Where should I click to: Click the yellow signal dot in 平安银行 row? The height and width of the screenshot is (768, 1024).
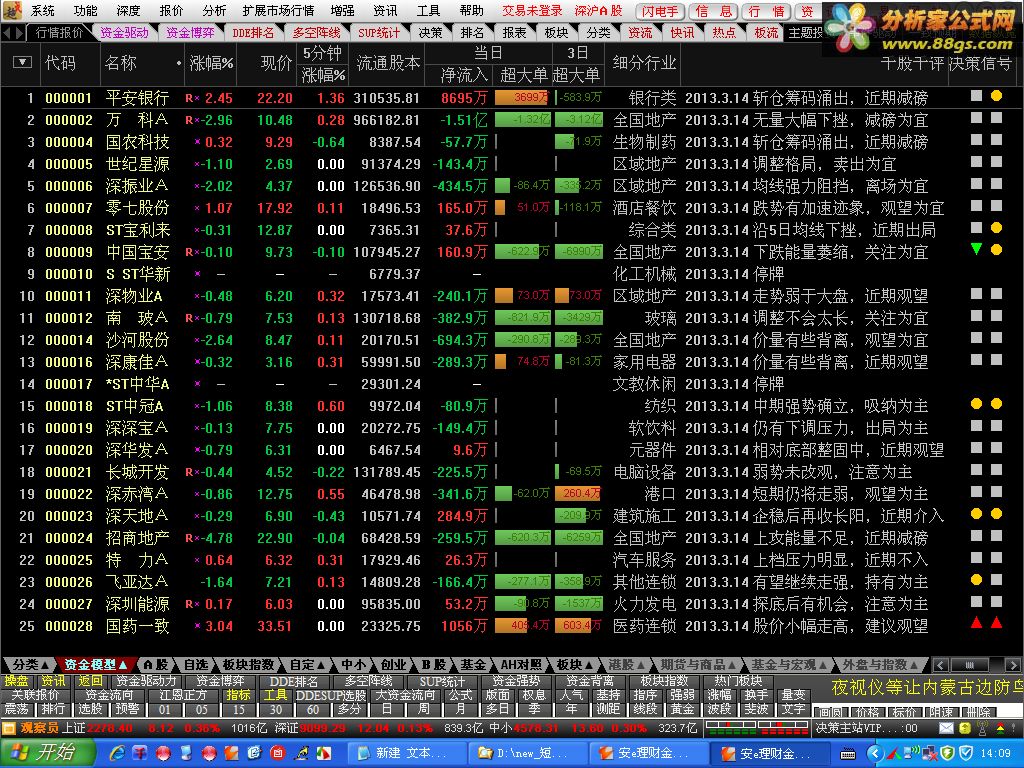996,96
